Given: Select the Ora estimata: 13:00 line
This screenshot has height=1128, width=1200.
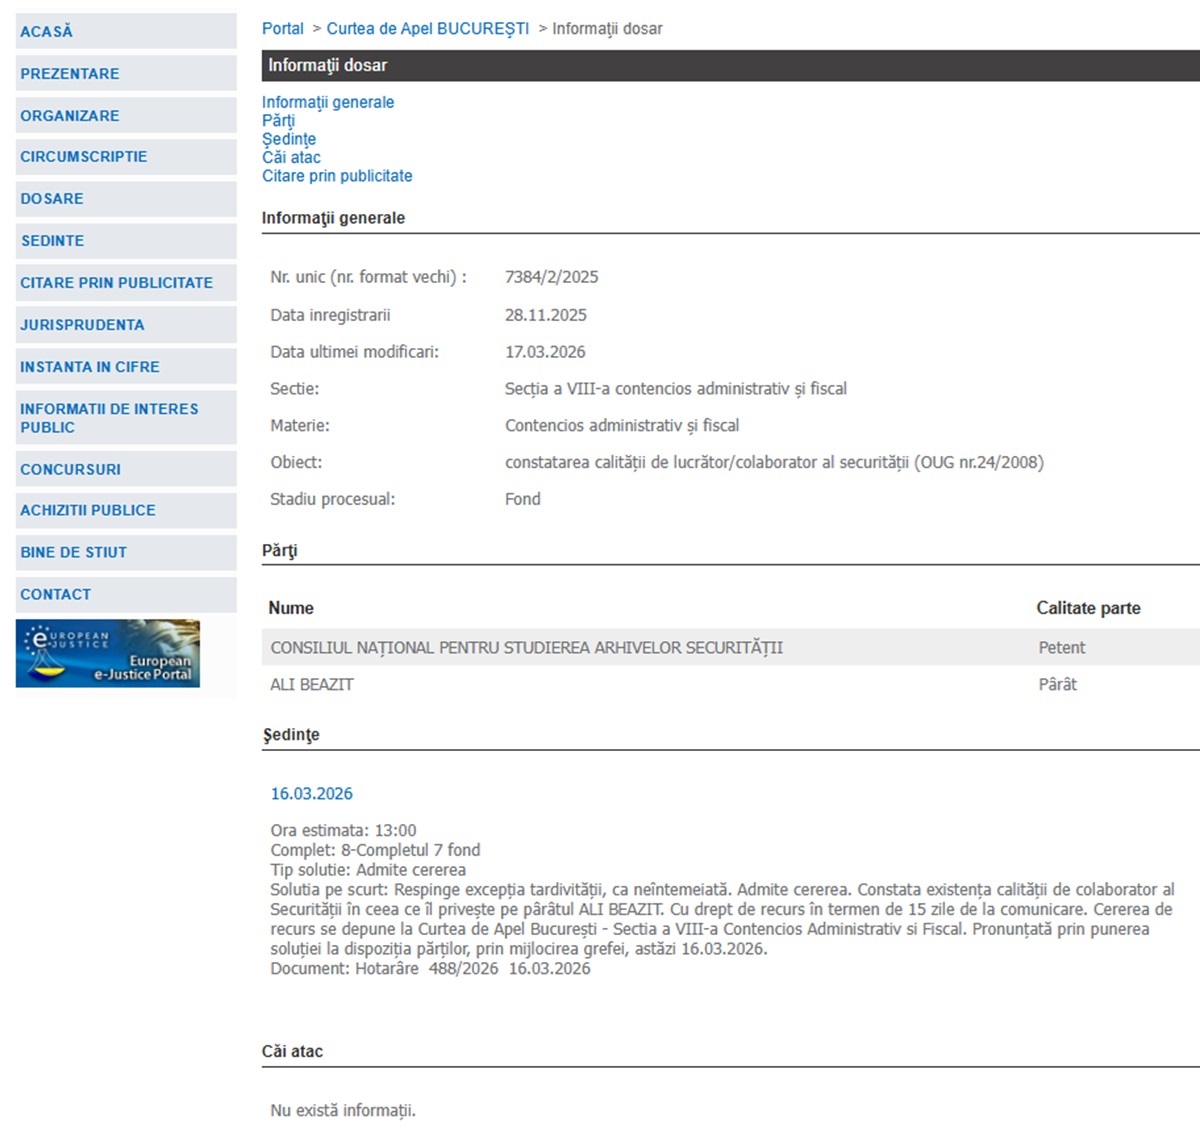Looking at the screenshot, I should (x=343, y=830).
